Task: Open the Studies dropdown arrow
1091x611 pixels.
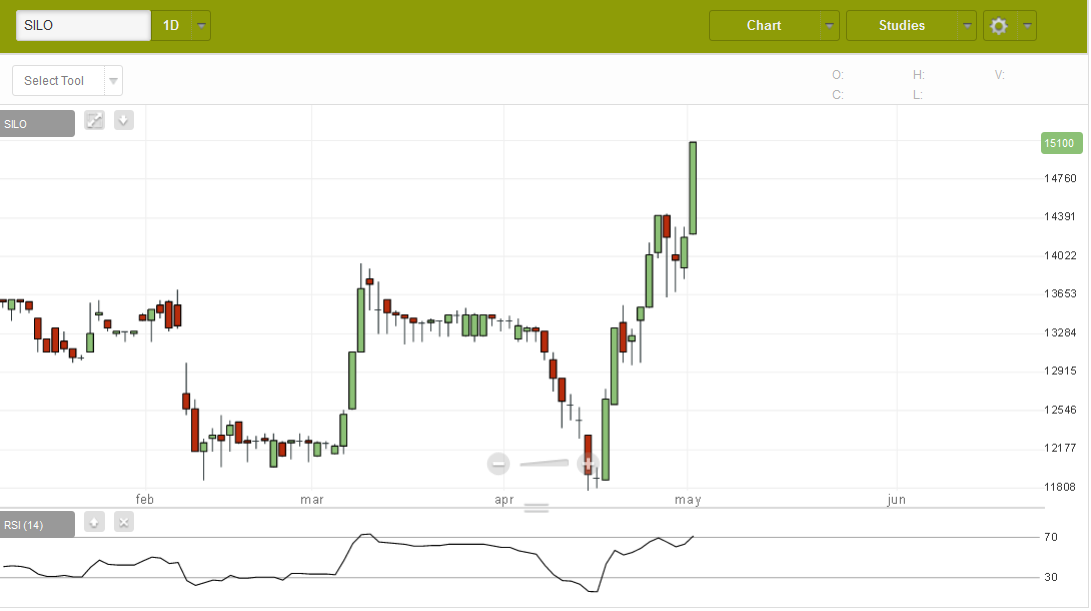Action: pyautogui.click(x=966, y=26)
